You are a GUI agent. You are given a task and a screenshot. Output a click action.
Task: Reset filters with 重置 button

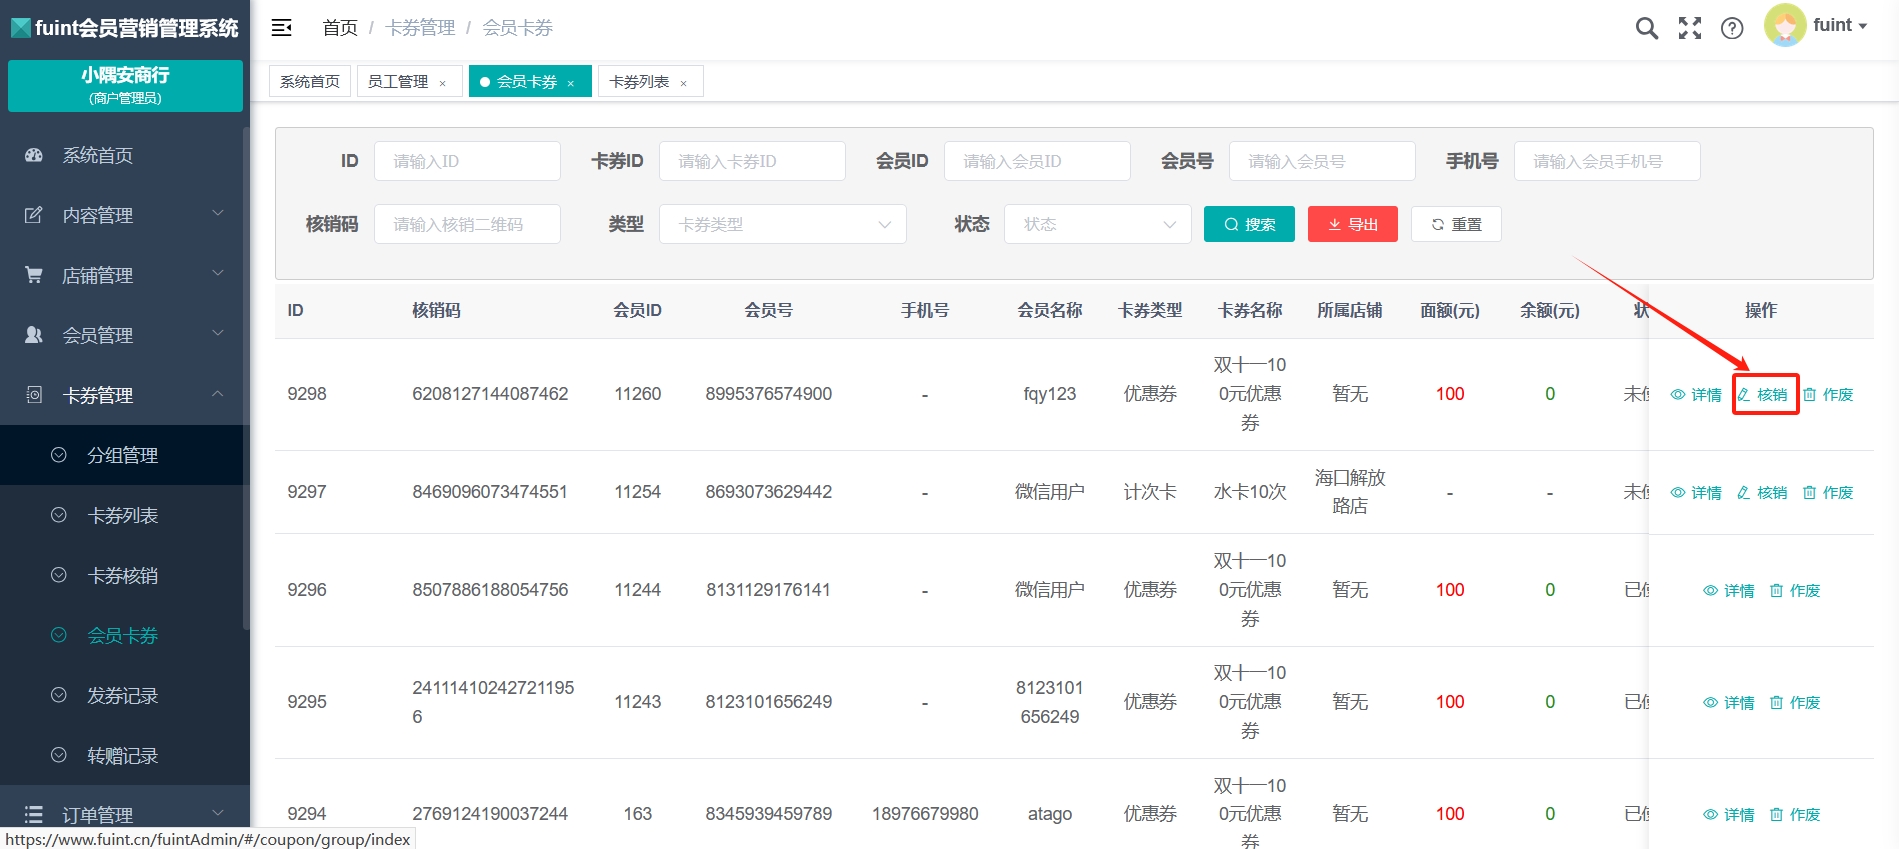(x=1455, y=224)
